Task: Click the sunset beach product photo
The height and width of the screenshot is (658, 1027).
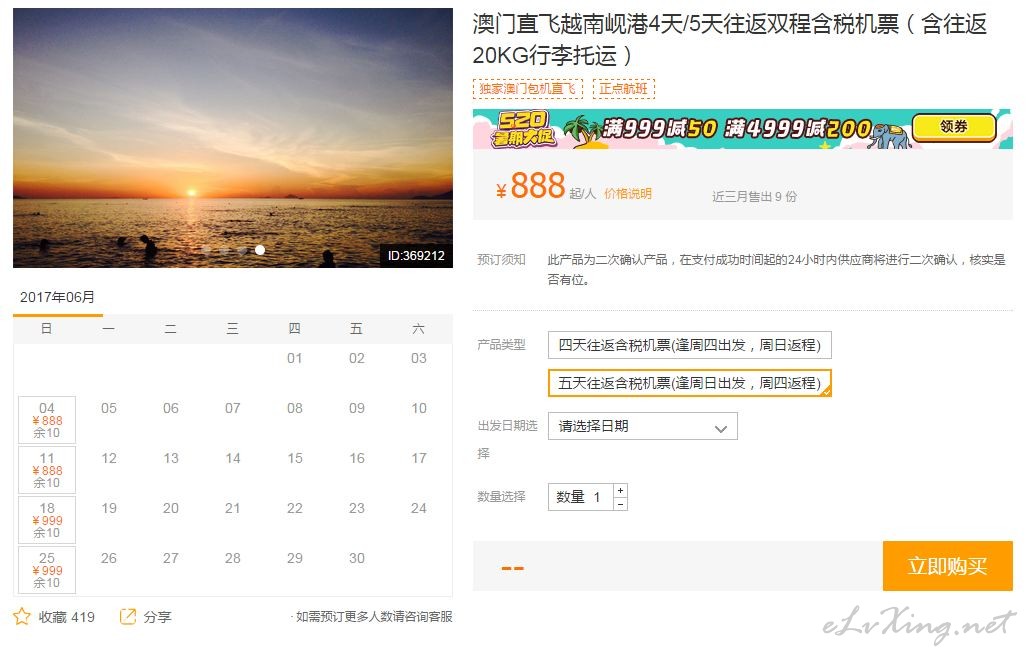Action: pyautogui.click(x=233, y=137)
